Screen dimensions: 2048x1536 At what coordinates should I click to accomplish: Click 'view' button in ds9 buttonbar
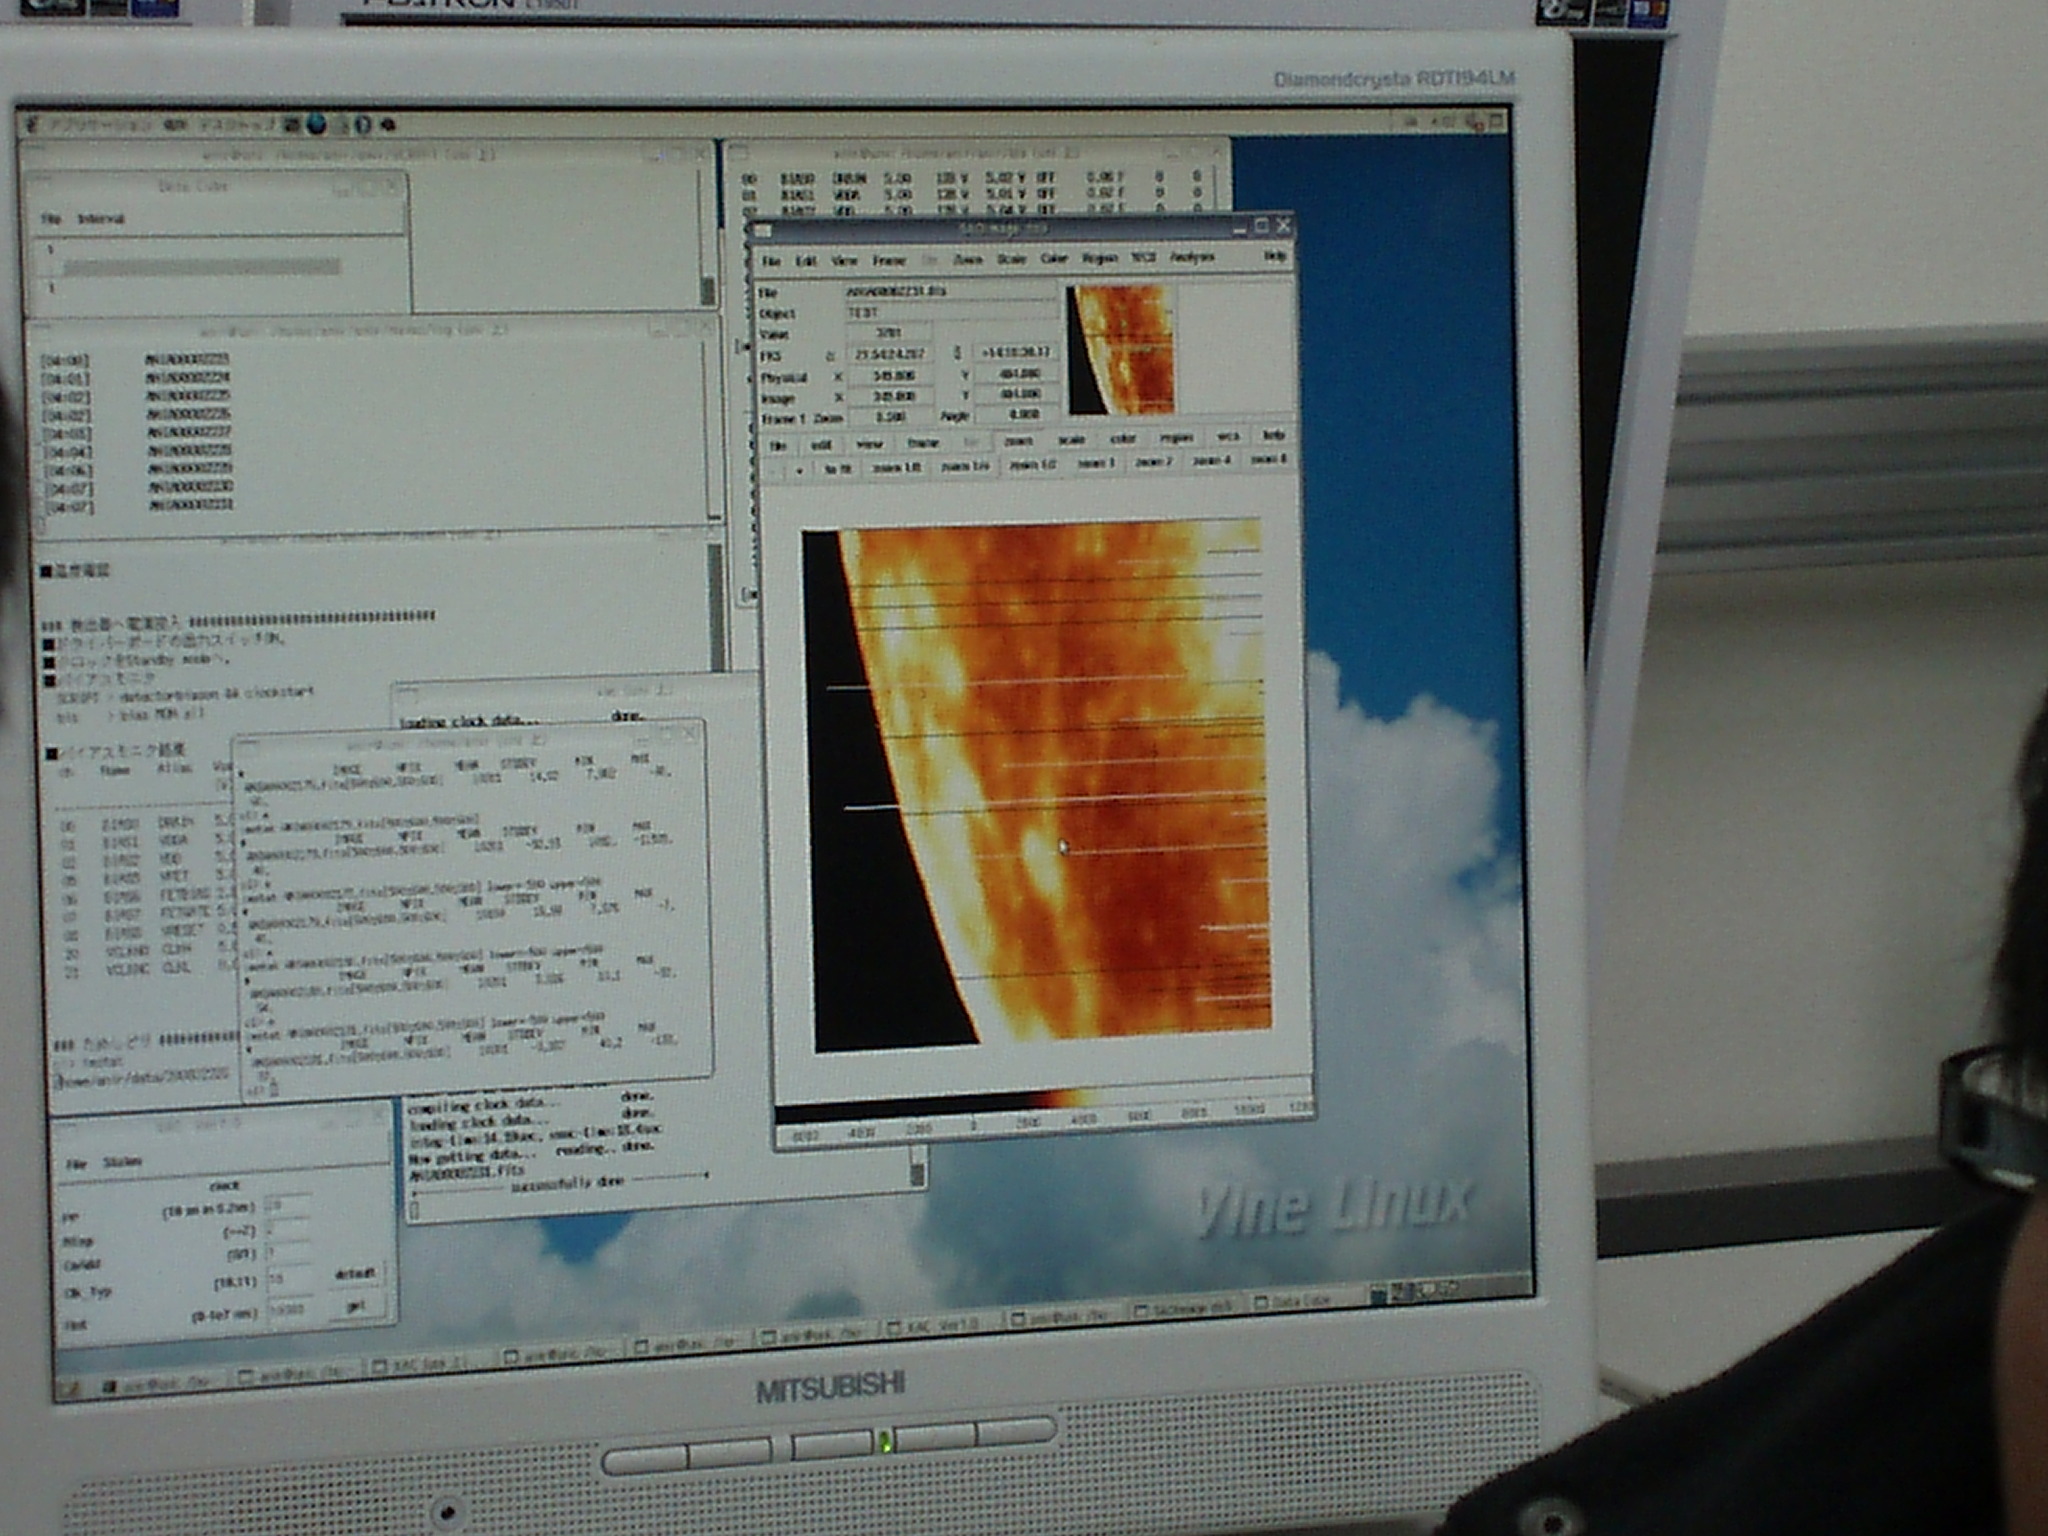[x=870, y=443]
